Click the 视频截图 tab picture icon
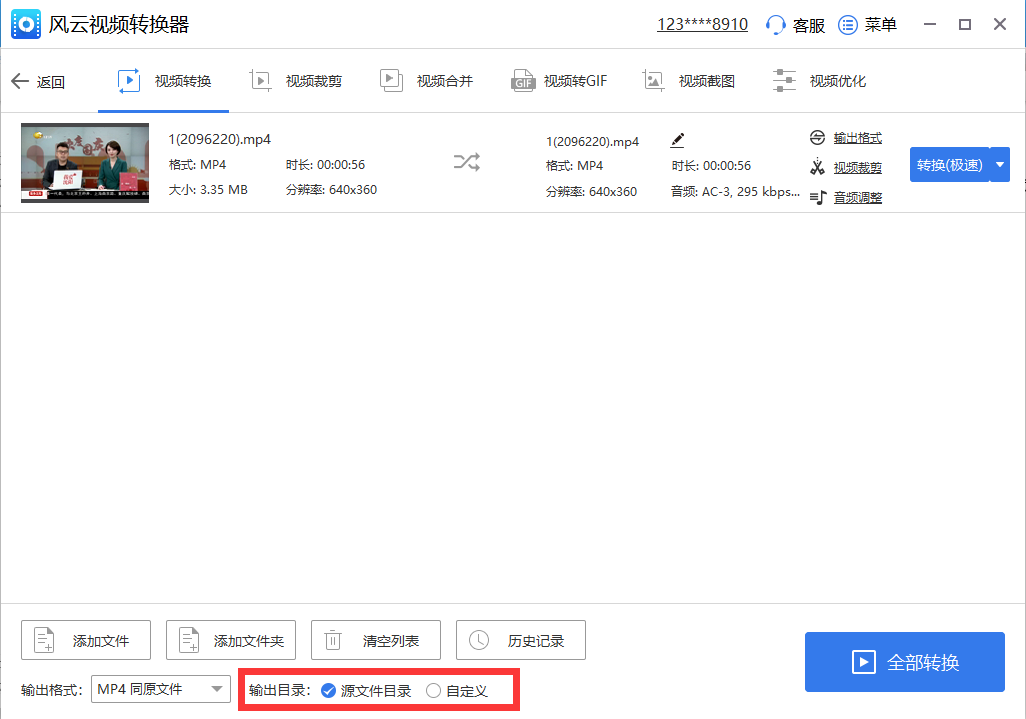1026x719 pixels. pyautogui.click(x=653, y=80)
